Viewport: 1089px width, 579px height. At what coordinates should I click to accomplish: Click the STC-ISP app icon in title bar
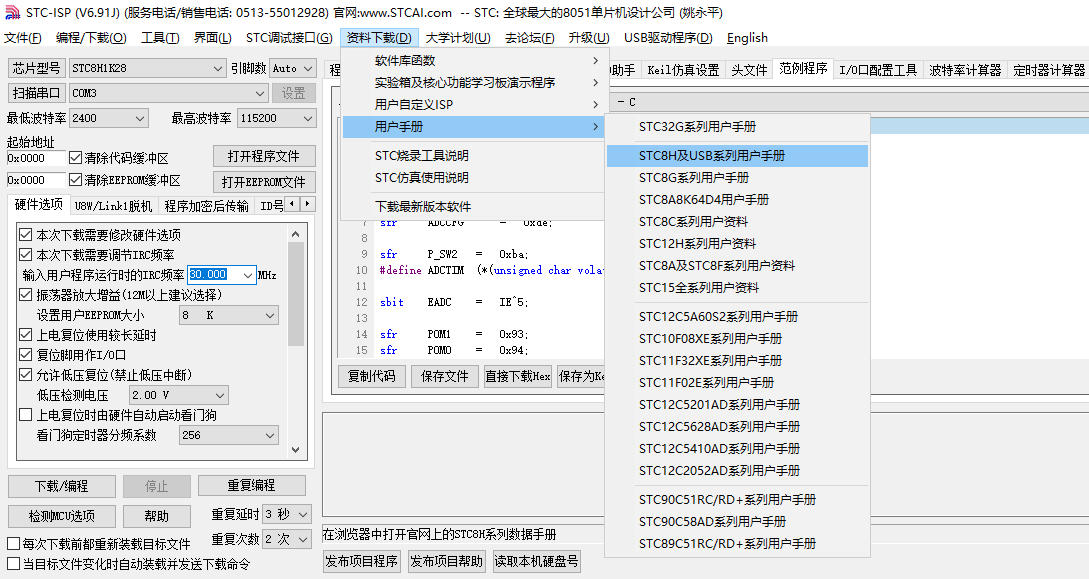[x=13, y=12]
